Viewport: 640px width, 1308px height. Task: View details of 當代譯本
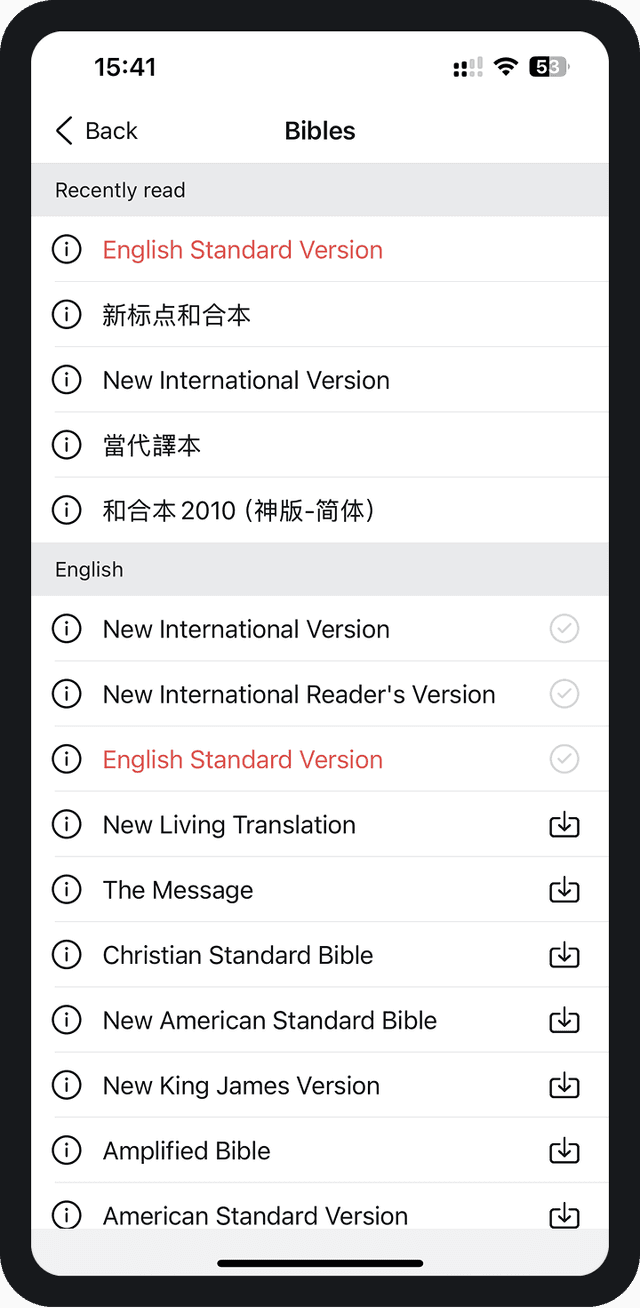coord(66,444)
